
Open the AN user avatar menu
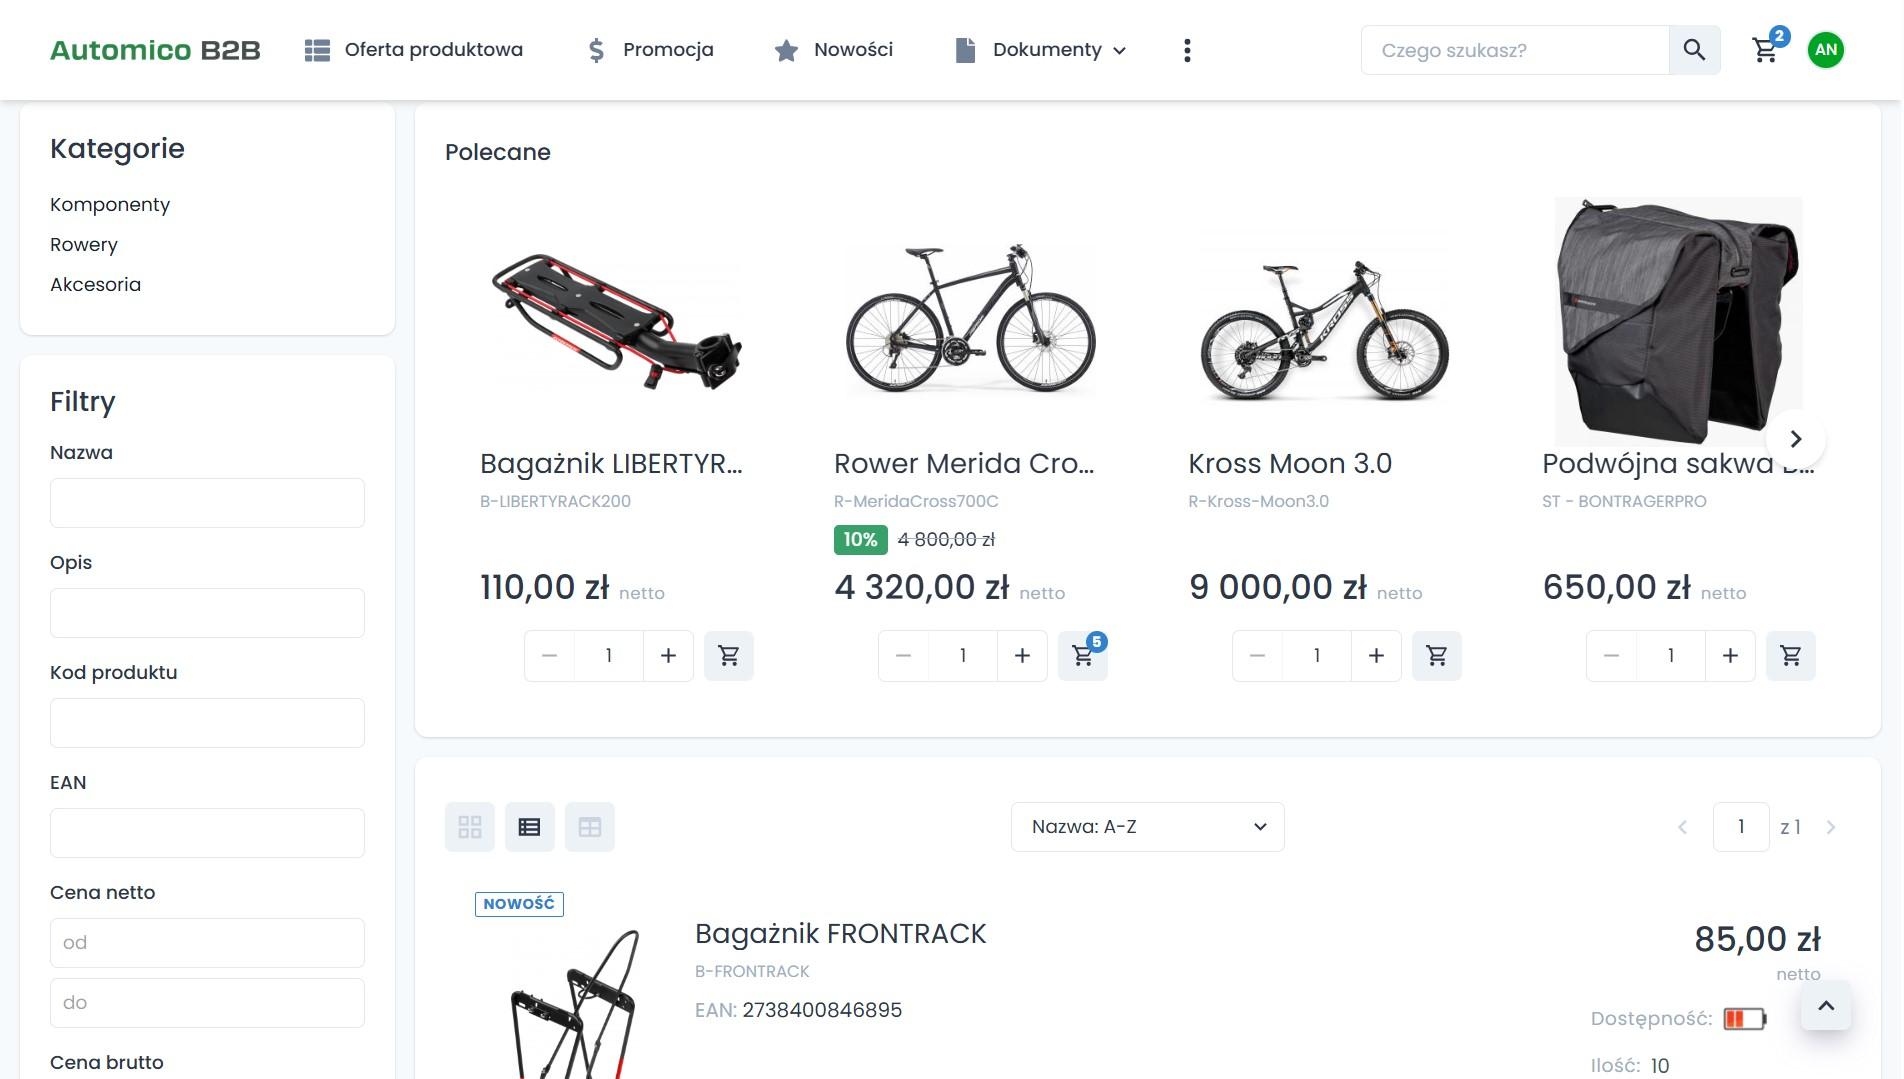click(x=1825, y=50)
